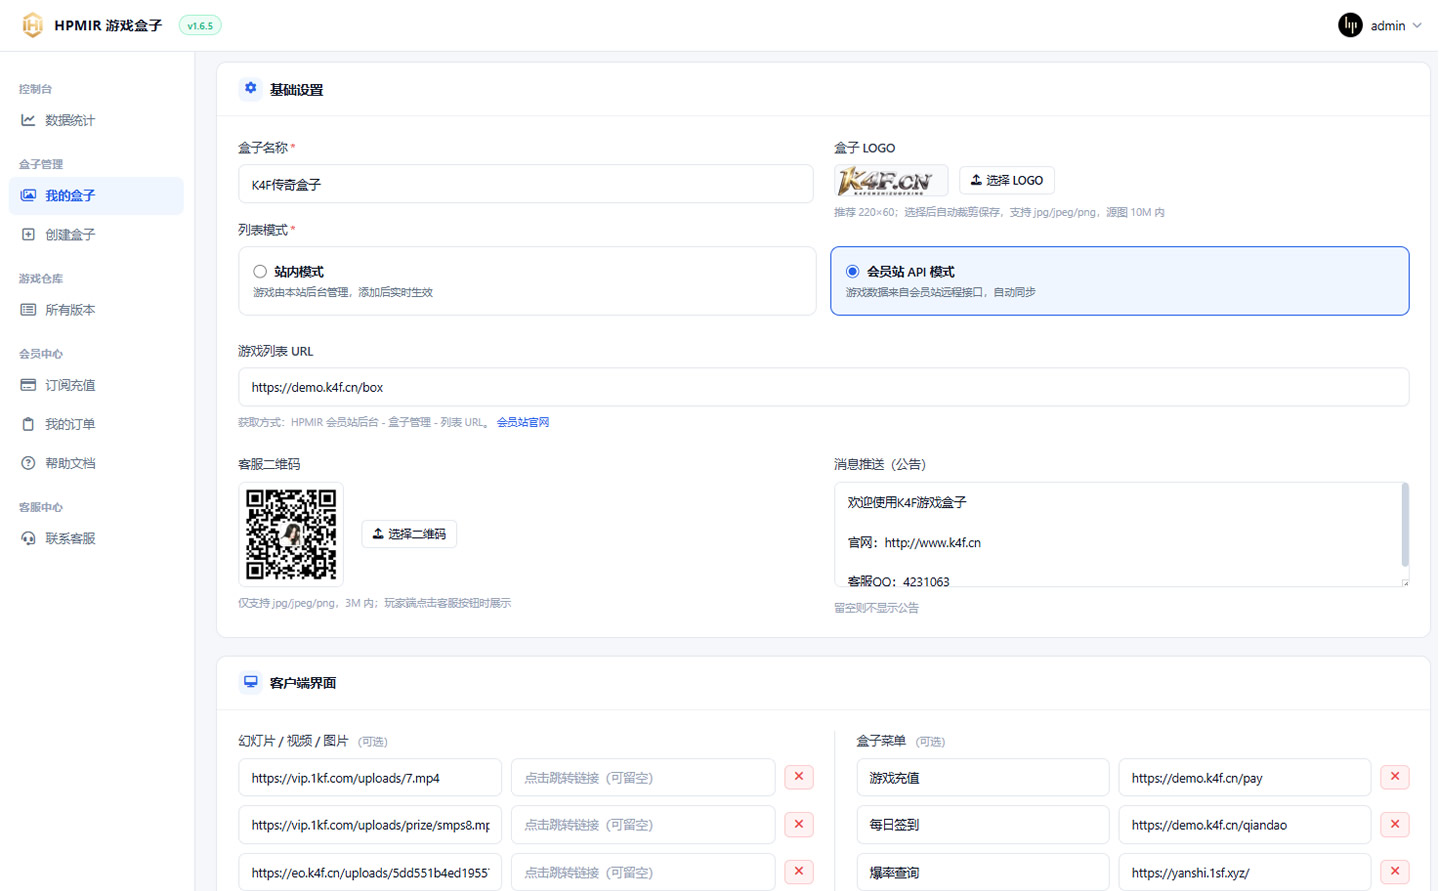Go to 订阅充值 in sidebar
The width and height of the screenshot is (1440, 891).
tap(96, 385)
